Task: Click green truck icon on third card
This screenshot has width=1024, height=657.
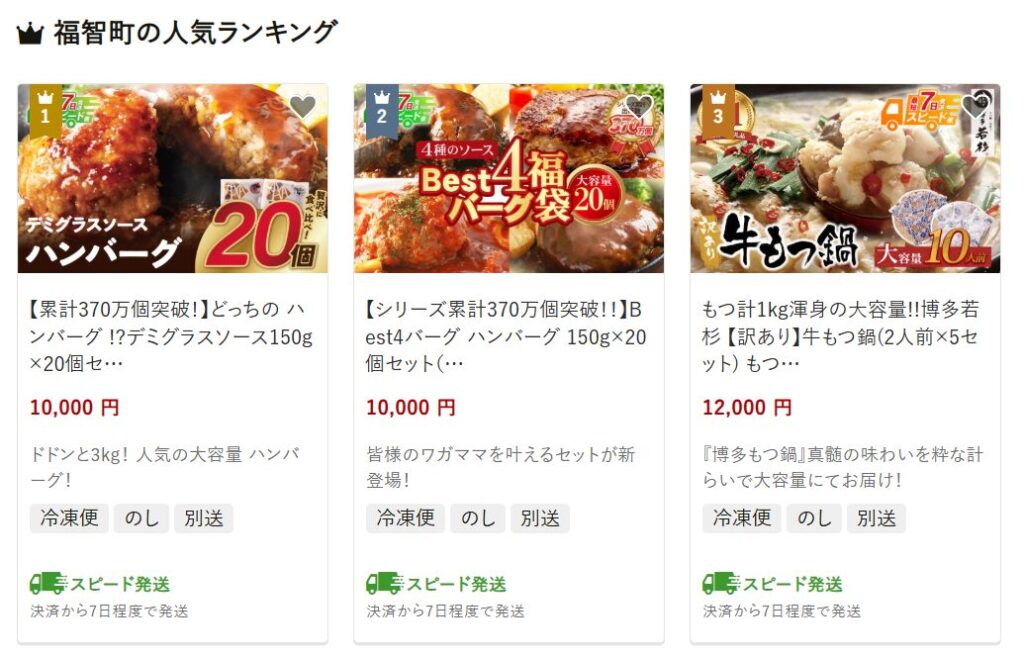Action: click(x=721, y=583)
